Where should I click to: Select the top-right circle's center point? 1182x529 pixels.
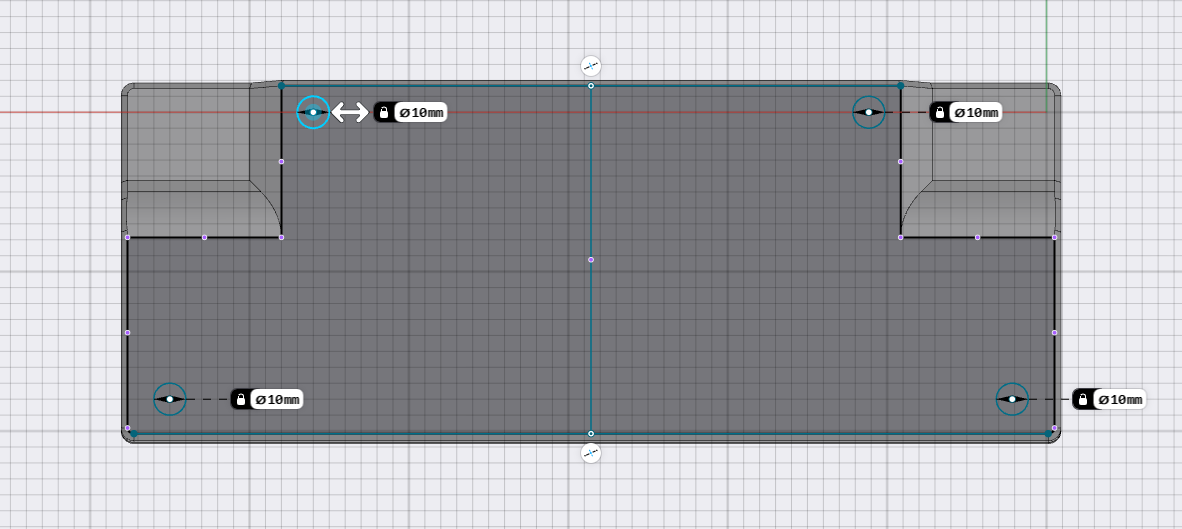click(868, 112)
